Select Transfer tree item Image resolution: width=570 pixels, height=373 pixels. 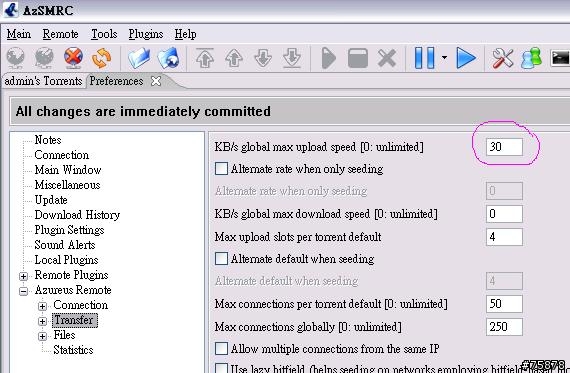coord(75,320)
